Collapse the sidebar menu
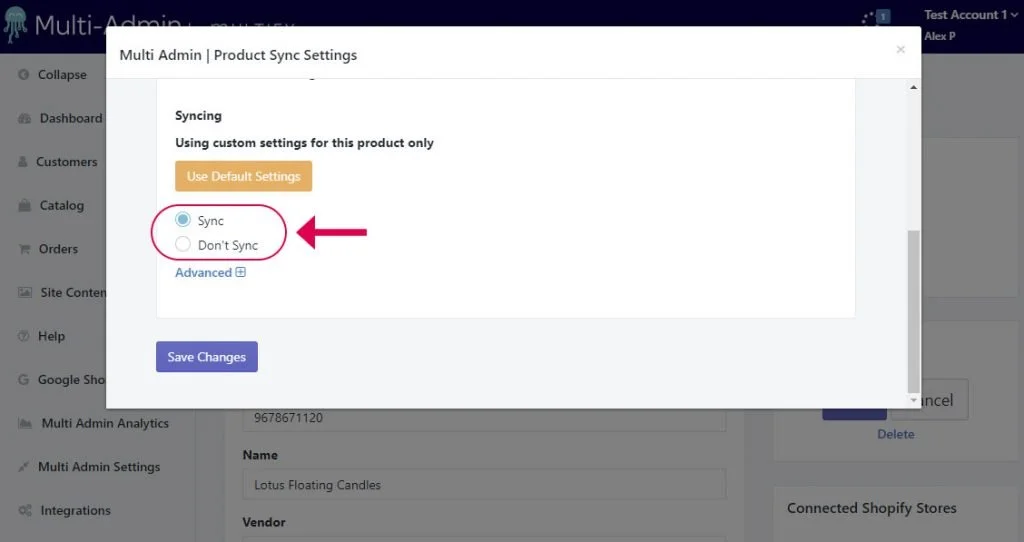This screenshot has height=542, width=1024. (x=52, y=74)
